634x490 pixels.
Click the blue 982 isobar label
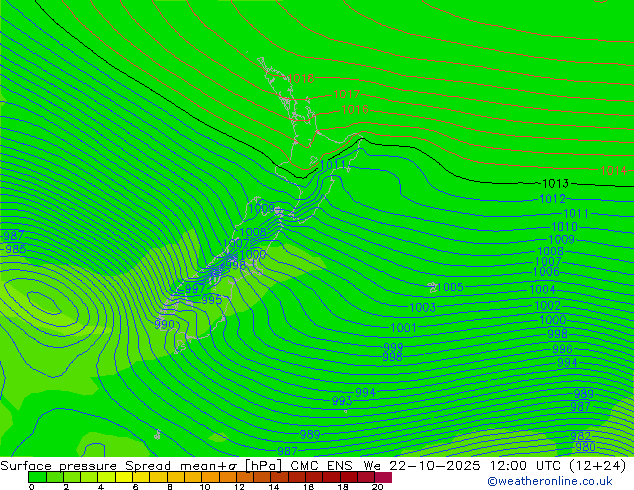tap(581, 436)
